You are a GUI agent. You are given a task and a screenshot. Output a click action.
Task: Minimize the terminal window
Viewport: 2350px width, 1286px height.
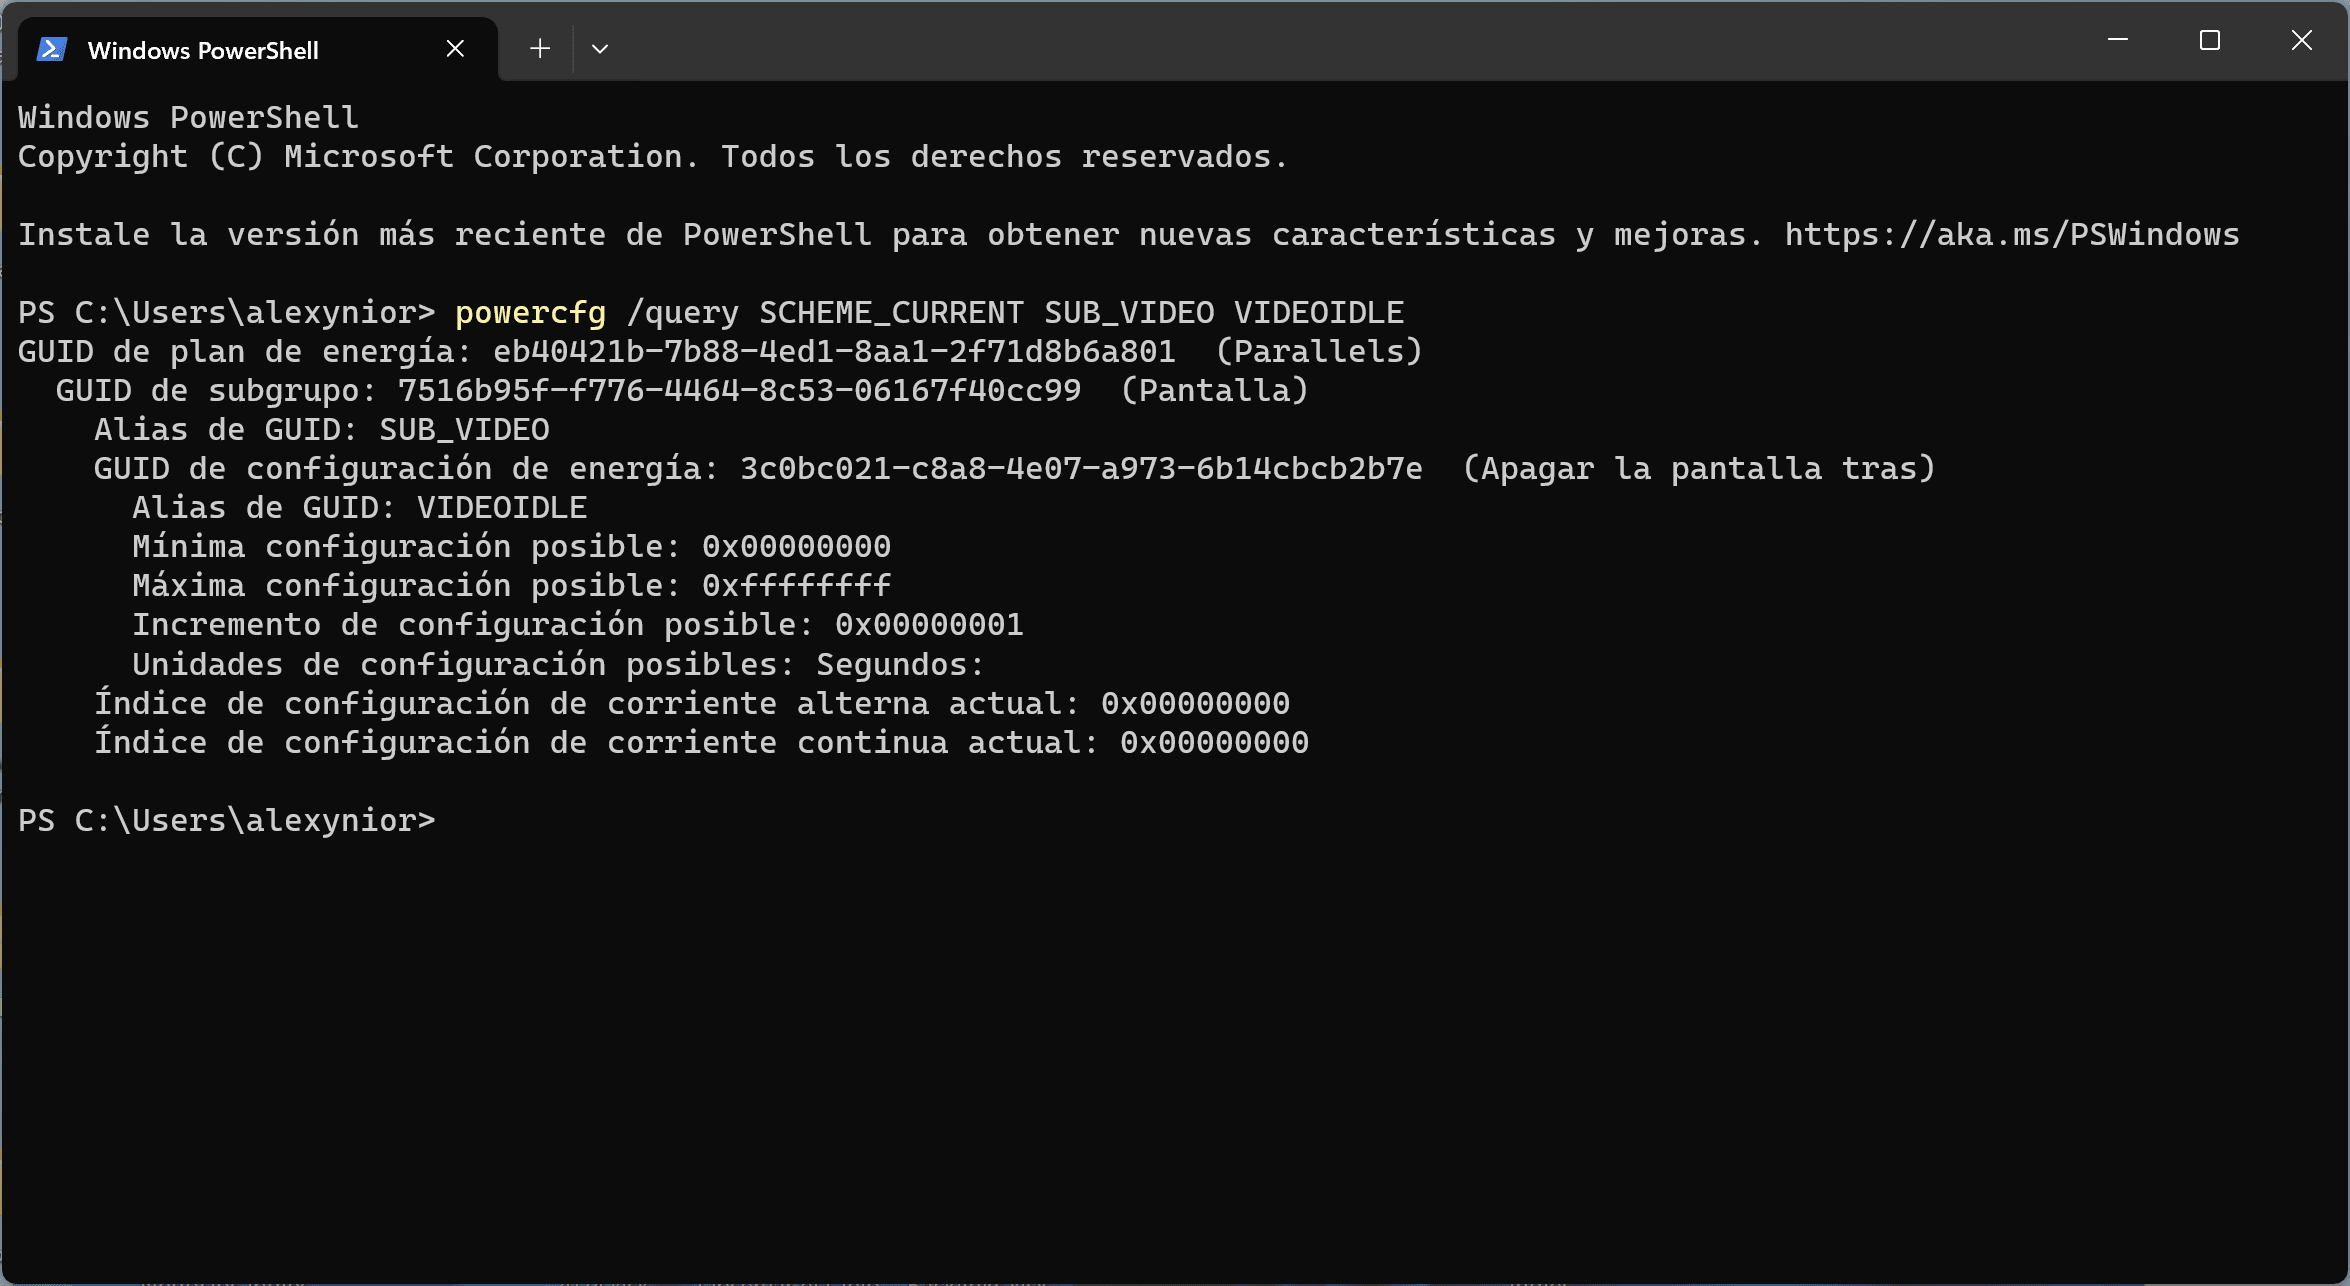point(2117,40)
